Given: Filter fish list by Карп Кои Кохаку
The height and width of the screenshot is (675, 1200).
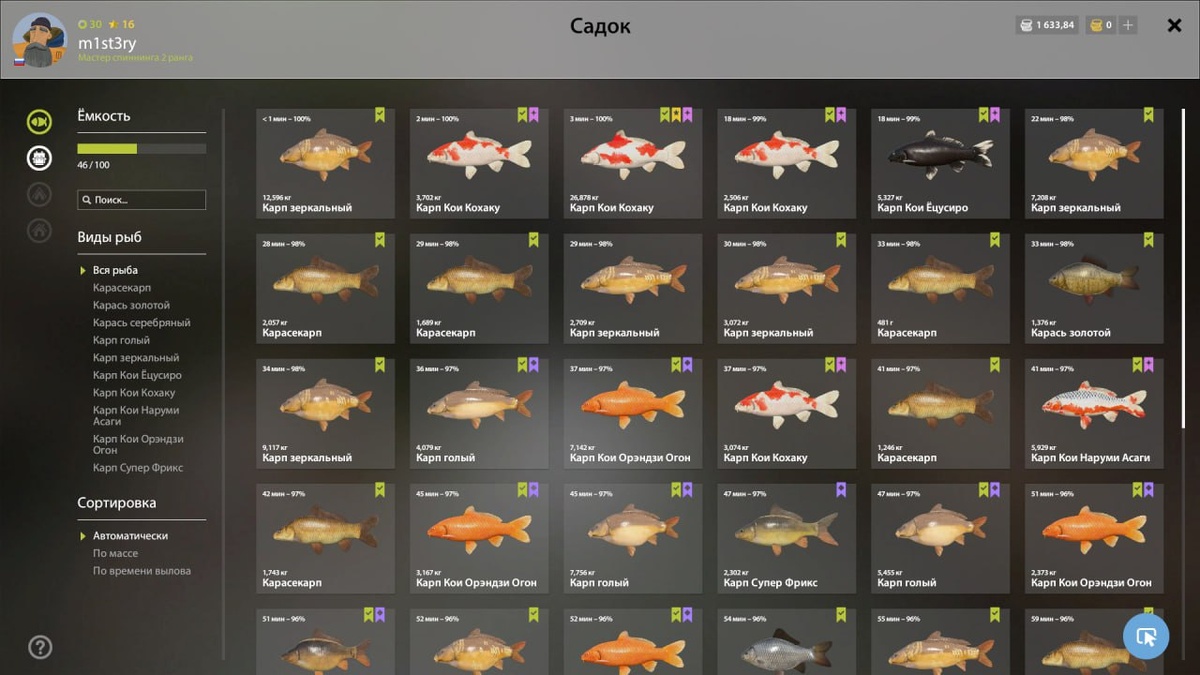Looking at the screenshot, I should pos(134,393).
